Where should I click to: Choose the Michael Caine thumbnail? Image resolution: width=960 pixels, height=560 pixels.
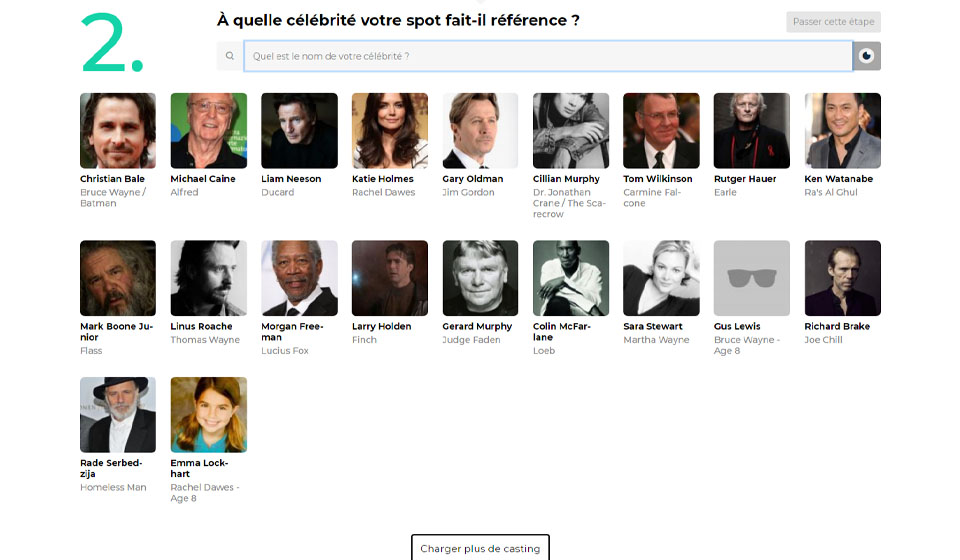(208, 131)
